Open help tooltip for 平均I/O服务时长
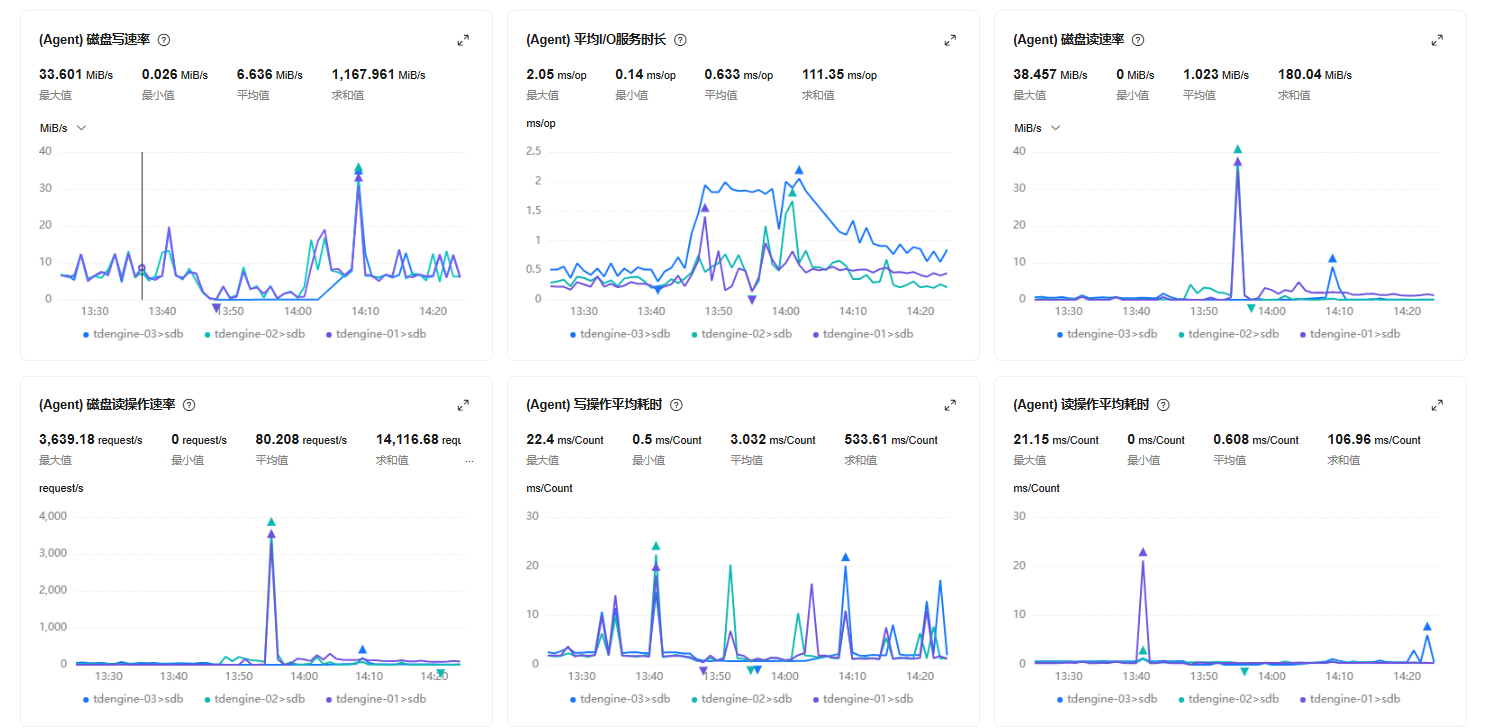This screenshot has width=1496, height=728. [680, 40]
